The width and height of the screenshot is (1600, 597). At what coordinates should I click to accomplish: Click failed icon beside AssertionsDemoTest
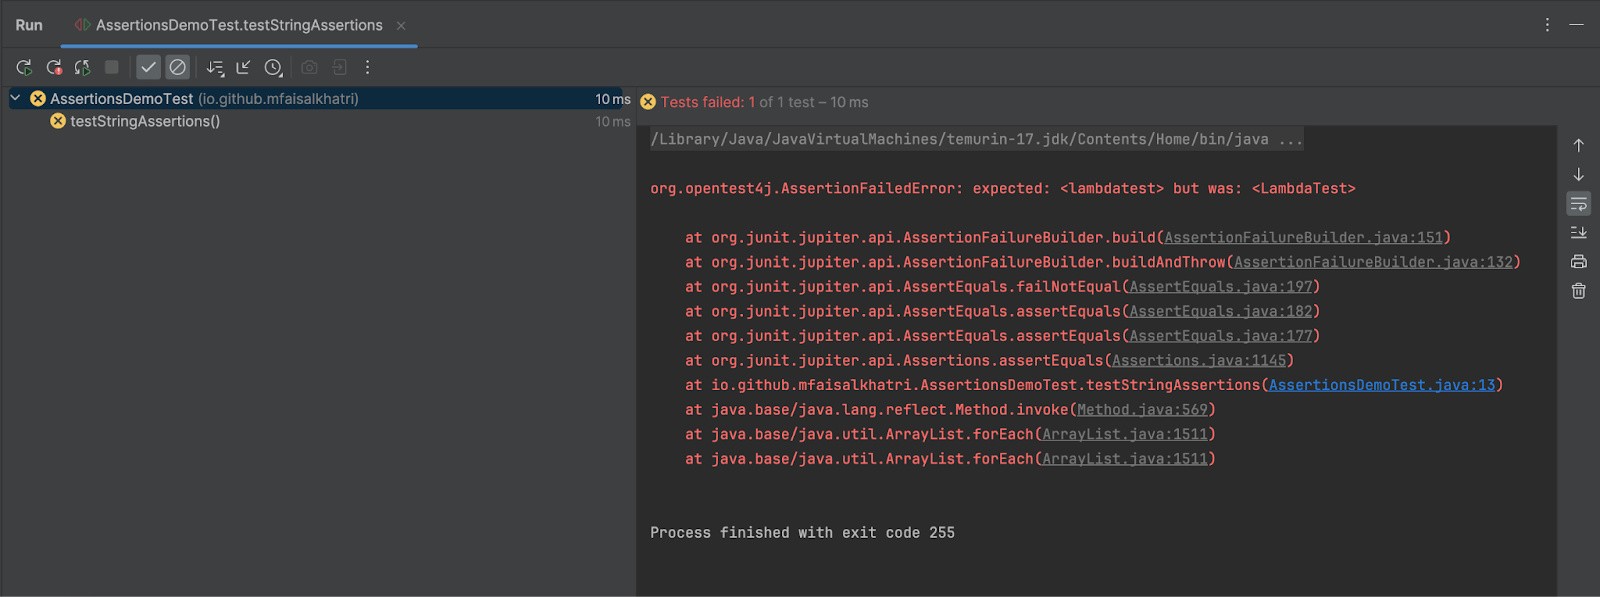tap(38, 98)
